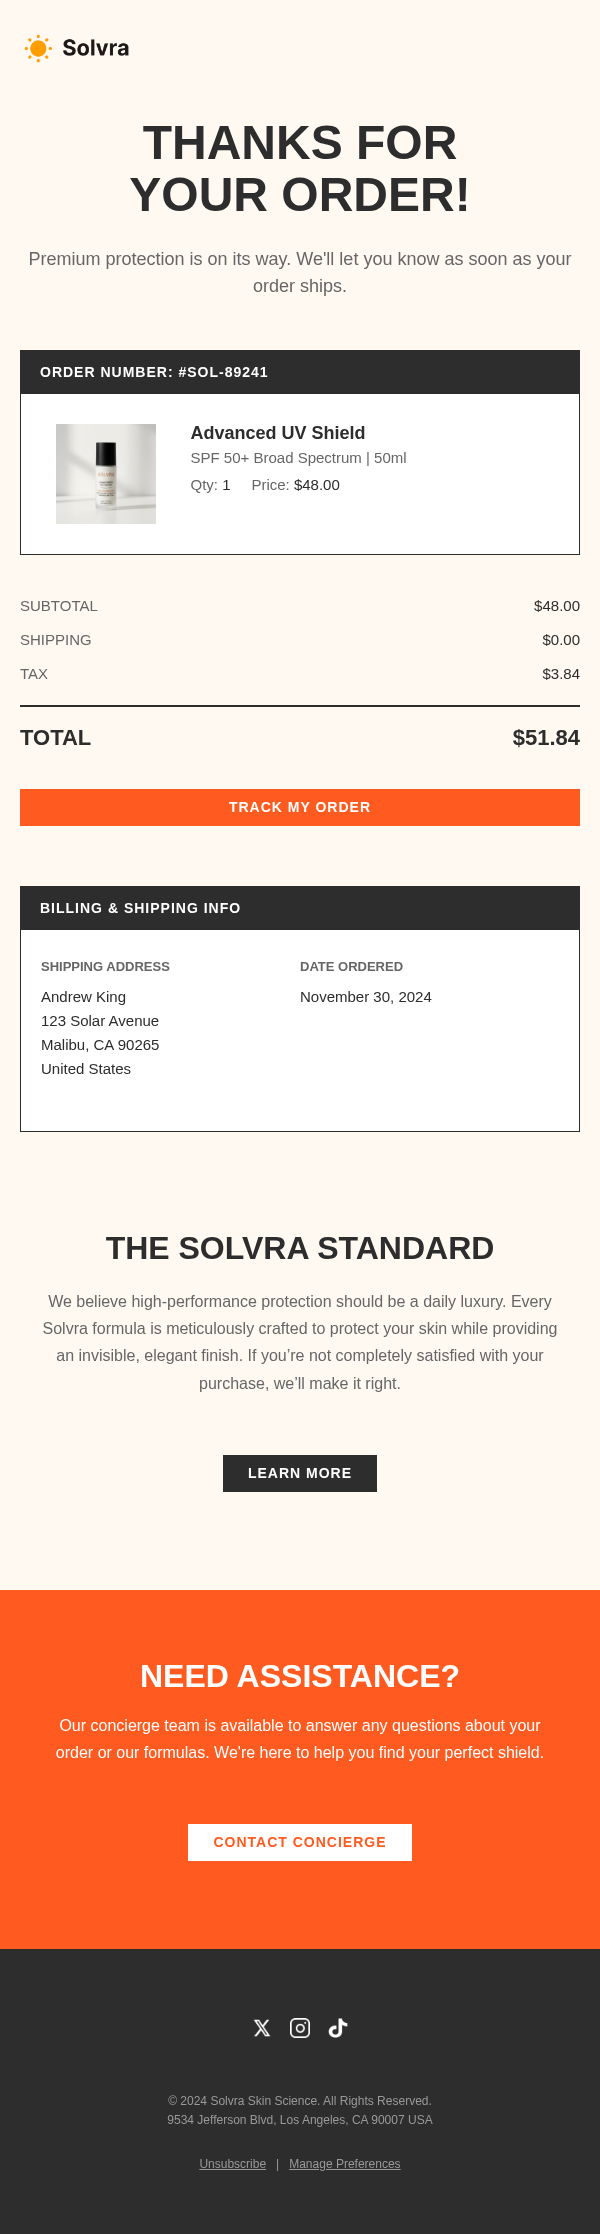The width and height of the screenshot is (600, 2234).
Task: Click the Solvra brand name text
Action: 96,48
